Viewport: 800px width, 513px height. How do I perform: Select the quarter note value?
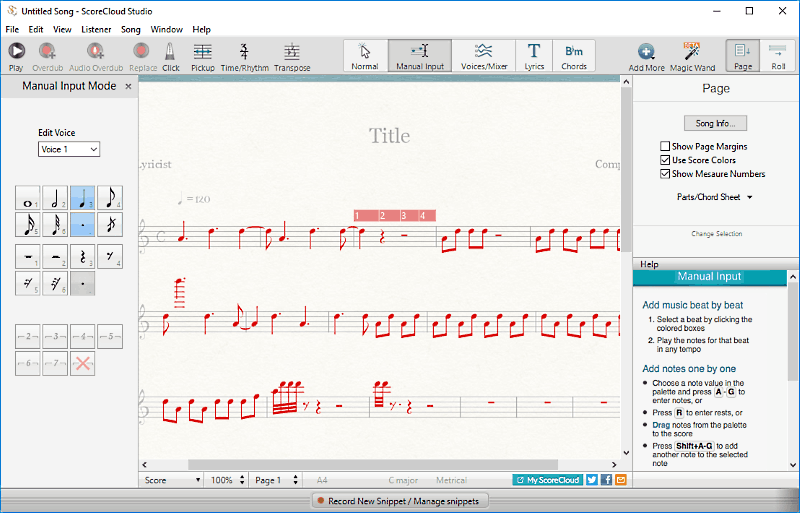[83, 198]
